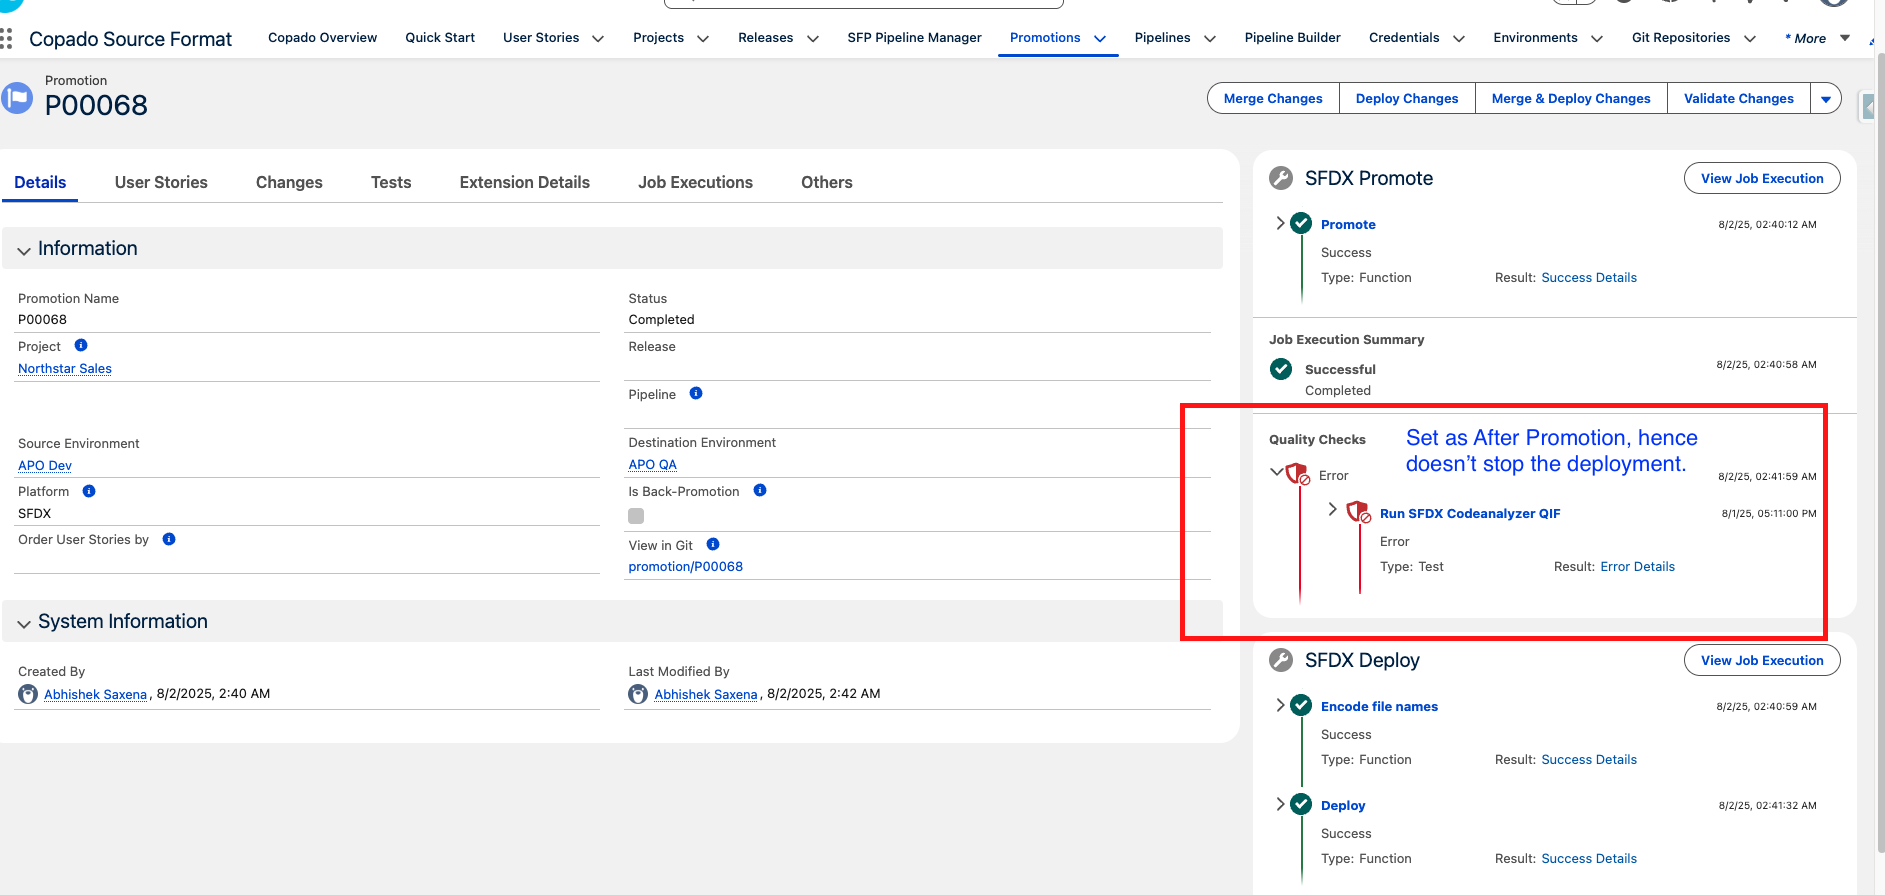Click the SFDX Deploy wrench icon

coord(1281,660)
